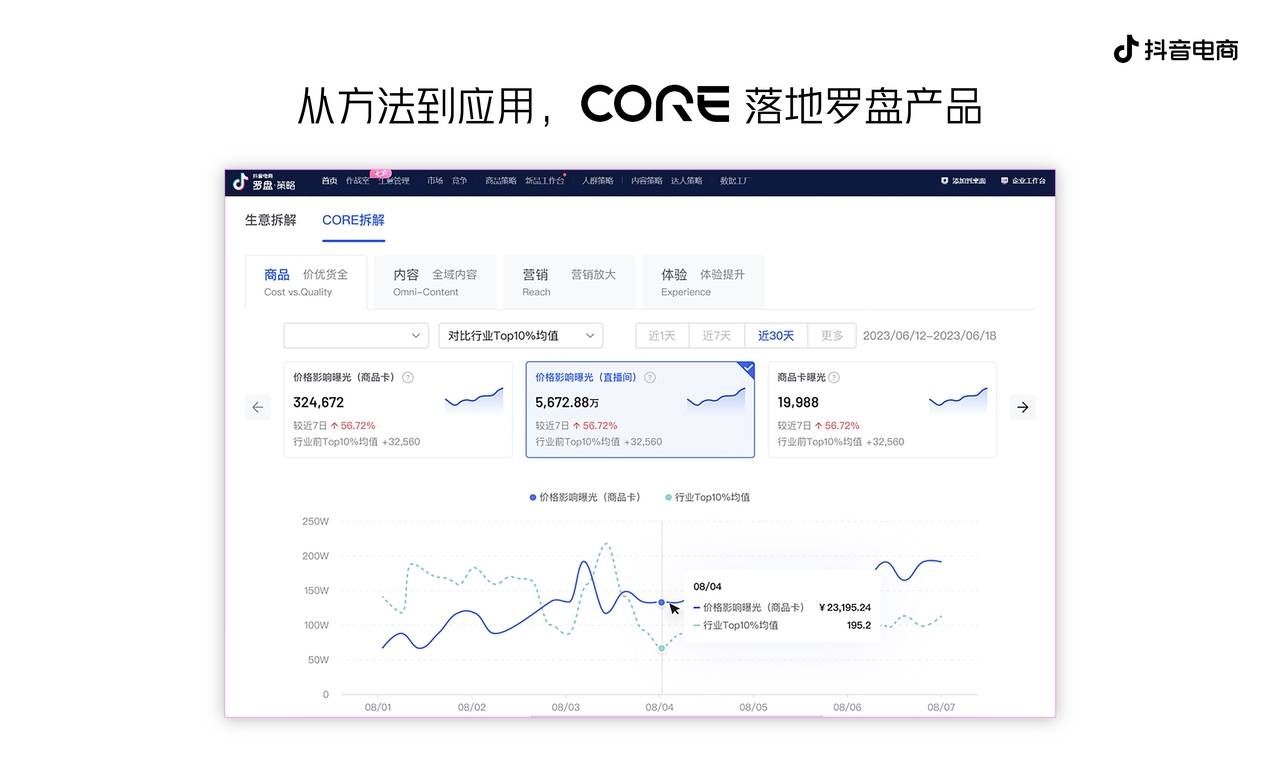Screen dimensions: 1280x775
Task: Open help tooltip for 价格影响曝光（直播间）
Action: 650,378
